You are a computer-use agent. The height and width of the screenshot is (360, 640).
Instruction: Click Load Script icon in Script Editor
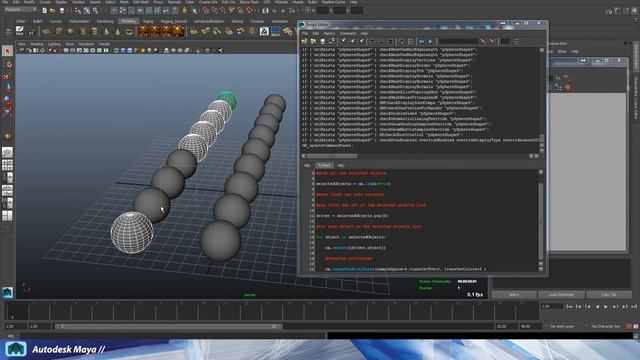coord(304,41)
